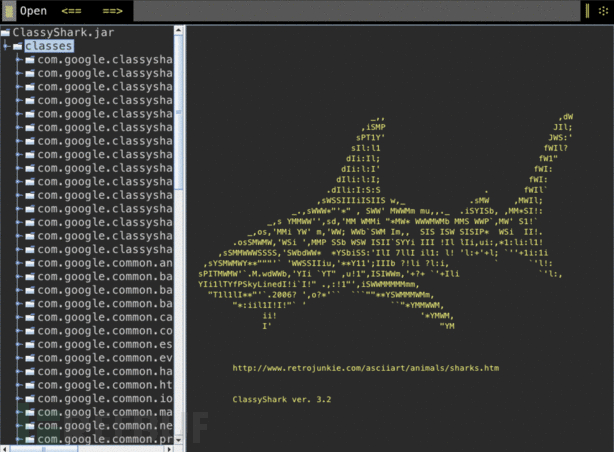The width and height of the screenshot is (614, 452).
Task: Click the Open toolbar button
Action: (x=33, y=11)
